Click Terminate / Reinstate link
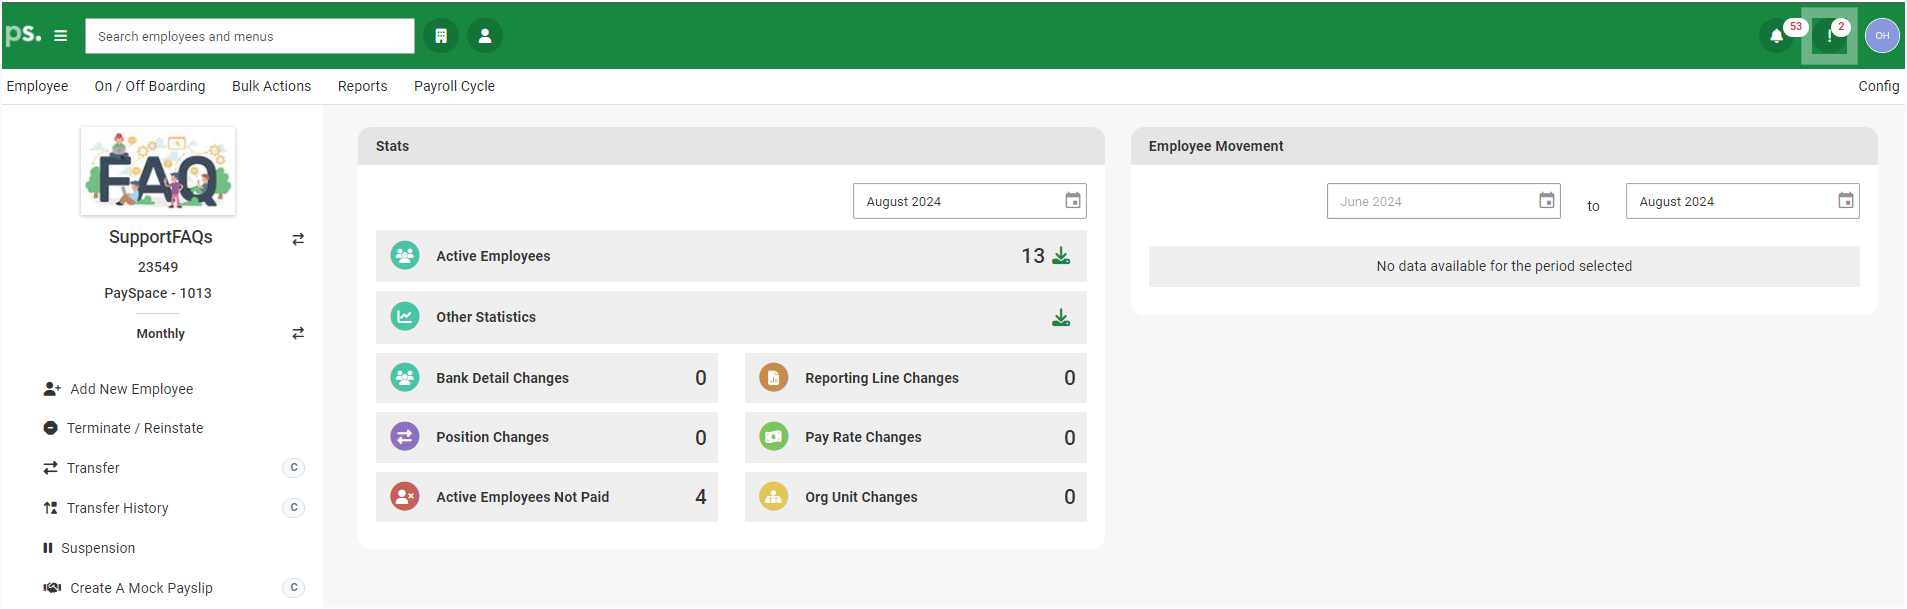This screenshot has height=609, width=1907. pyautogui.click(x=134, y=428)
